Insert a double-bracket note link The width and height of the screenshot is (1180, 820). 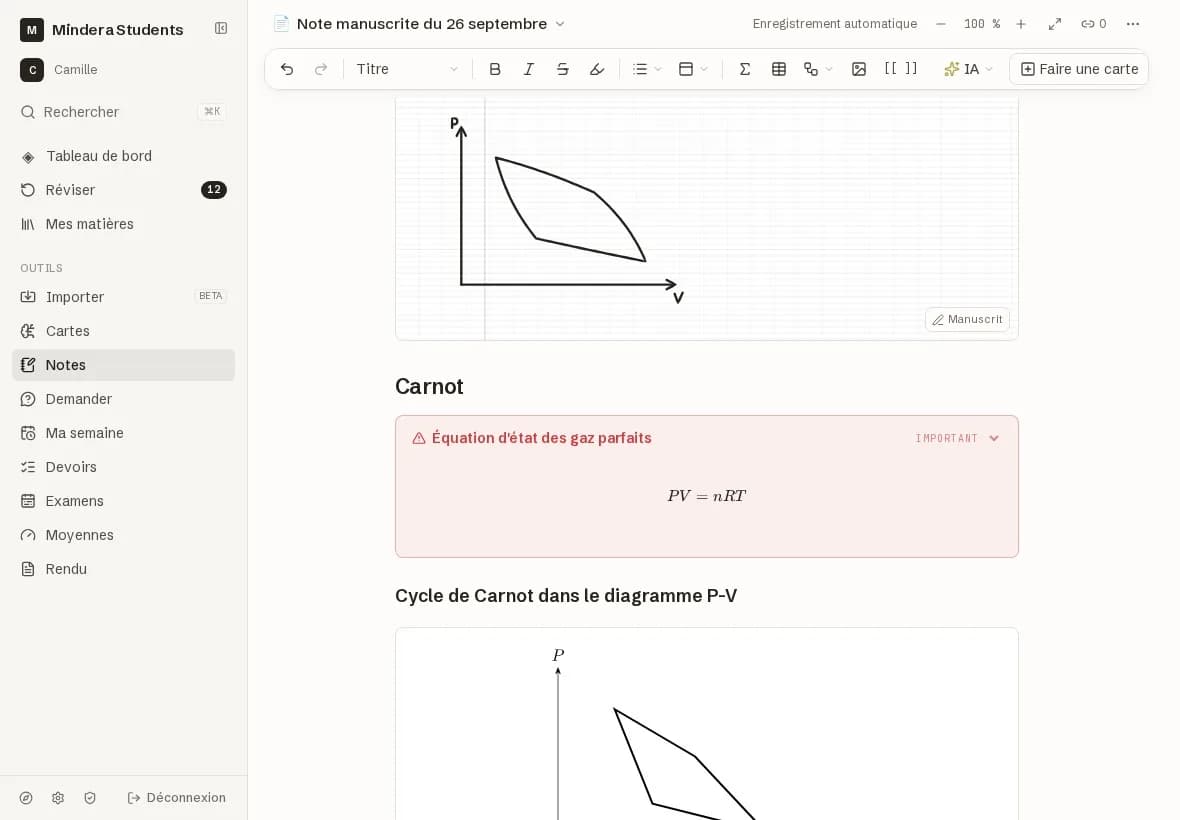click(x=901, y=69)
